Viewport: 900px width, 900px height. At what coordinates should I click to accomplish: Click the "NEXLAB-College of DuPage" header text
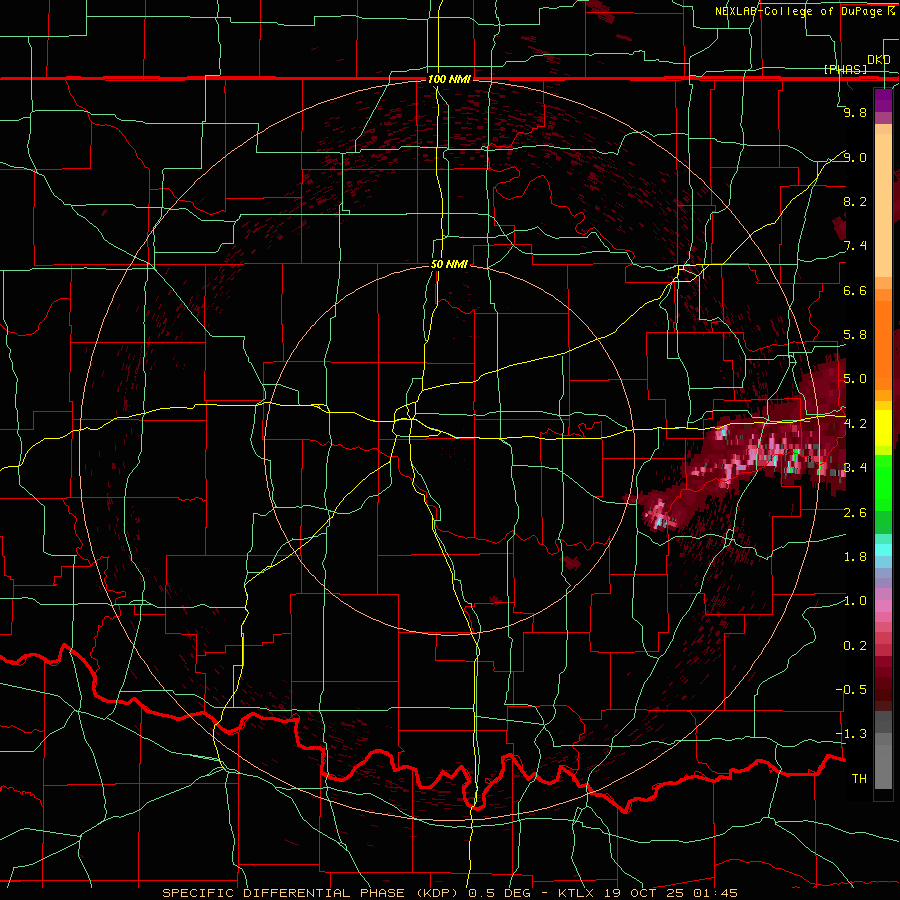(x=801, y=11)
